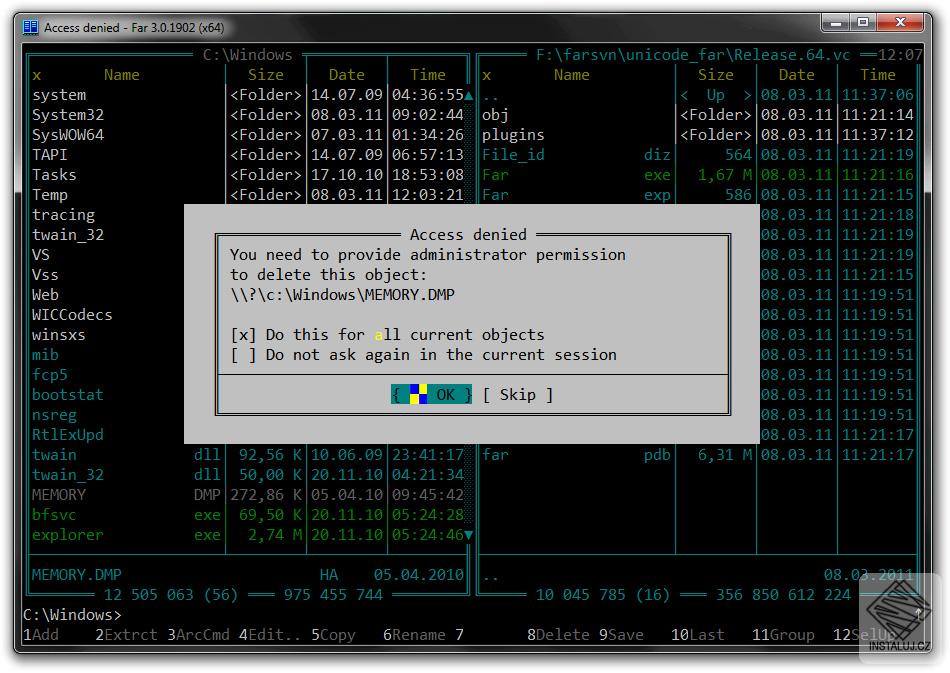Viewport: 950px width, 673px height.
Task: Click the F1 Add key bar item
Action: click(41, 635)
